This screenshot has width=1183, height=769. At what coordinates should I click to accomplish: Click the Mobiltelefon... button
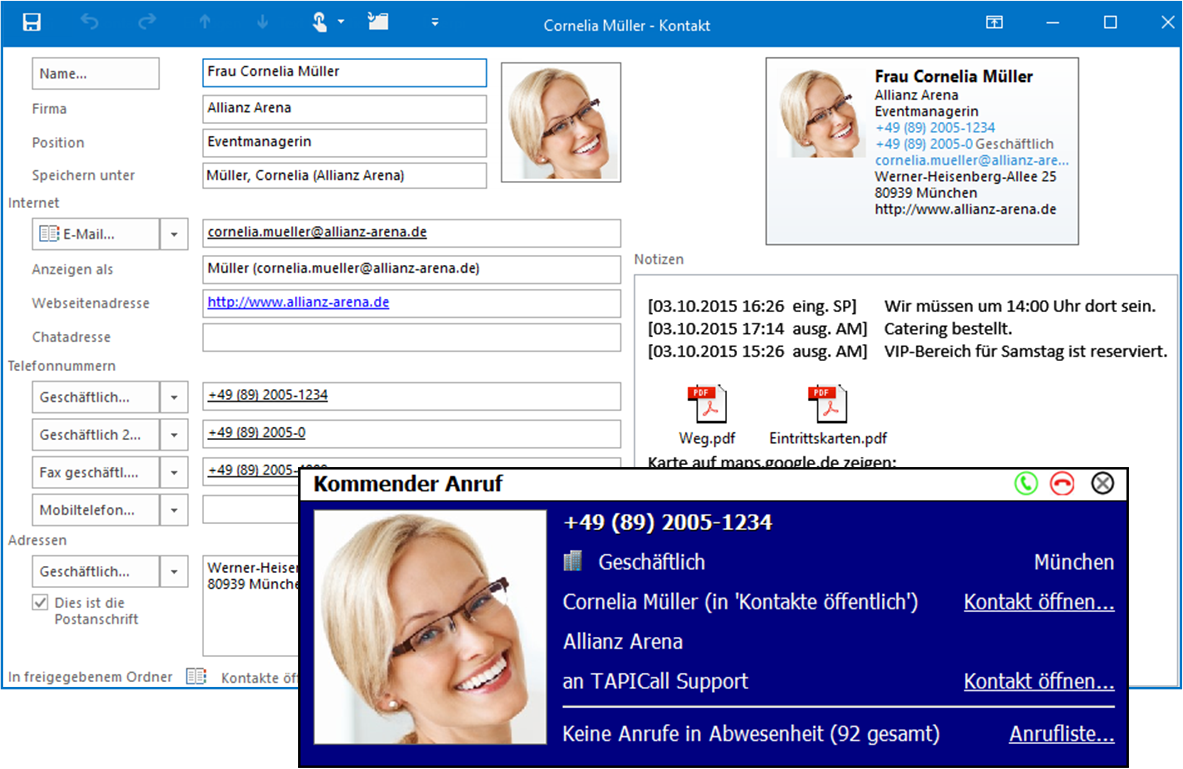click(96, 510)
